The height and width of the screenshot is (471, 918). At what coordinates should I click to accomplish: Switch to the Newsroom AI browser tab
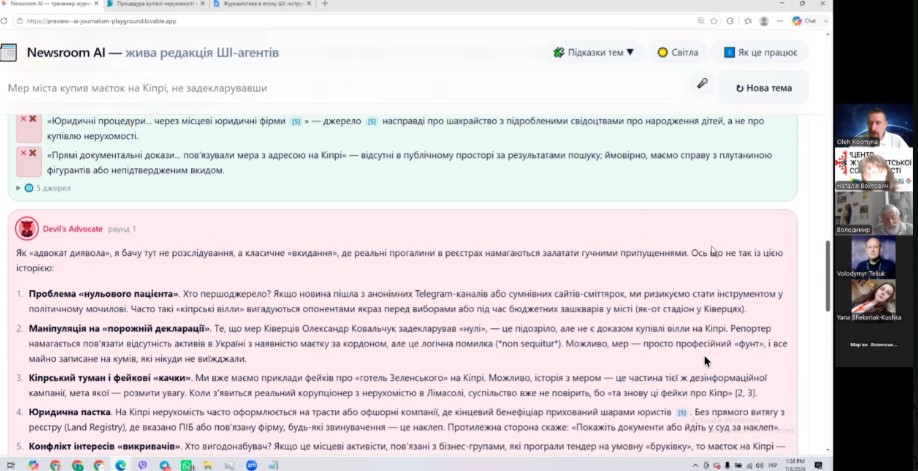pos(50,4)
